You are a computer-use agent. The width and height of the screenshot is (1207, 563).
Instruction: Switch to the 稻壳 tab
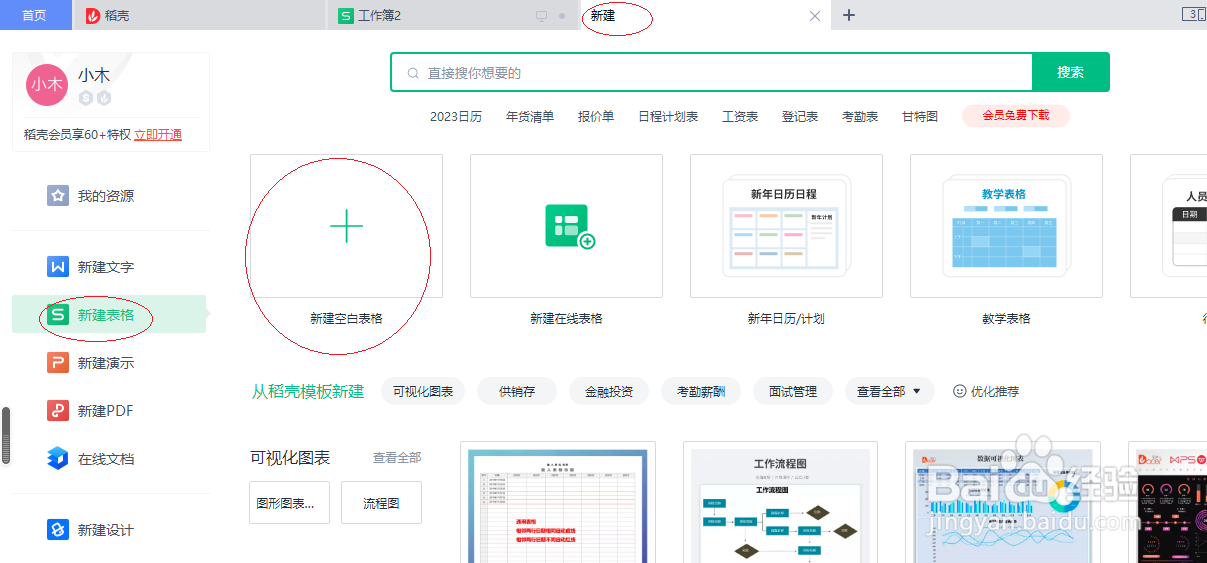(x=200, y=15)
